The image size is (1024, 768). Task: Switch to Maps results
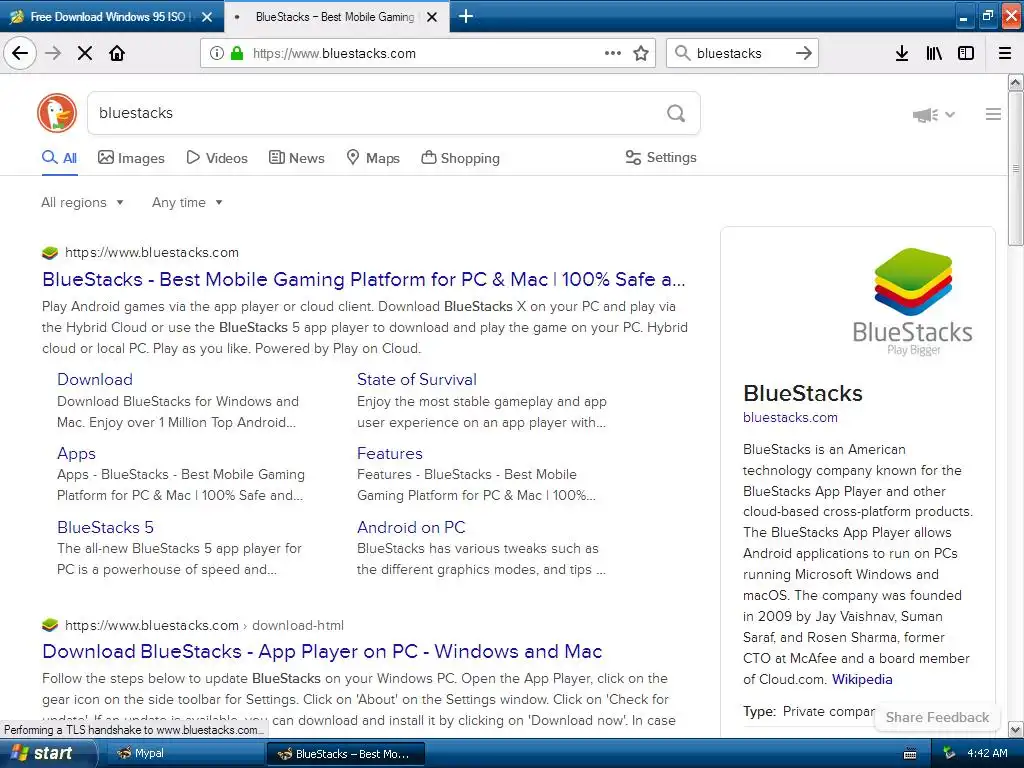pos(373,158)
